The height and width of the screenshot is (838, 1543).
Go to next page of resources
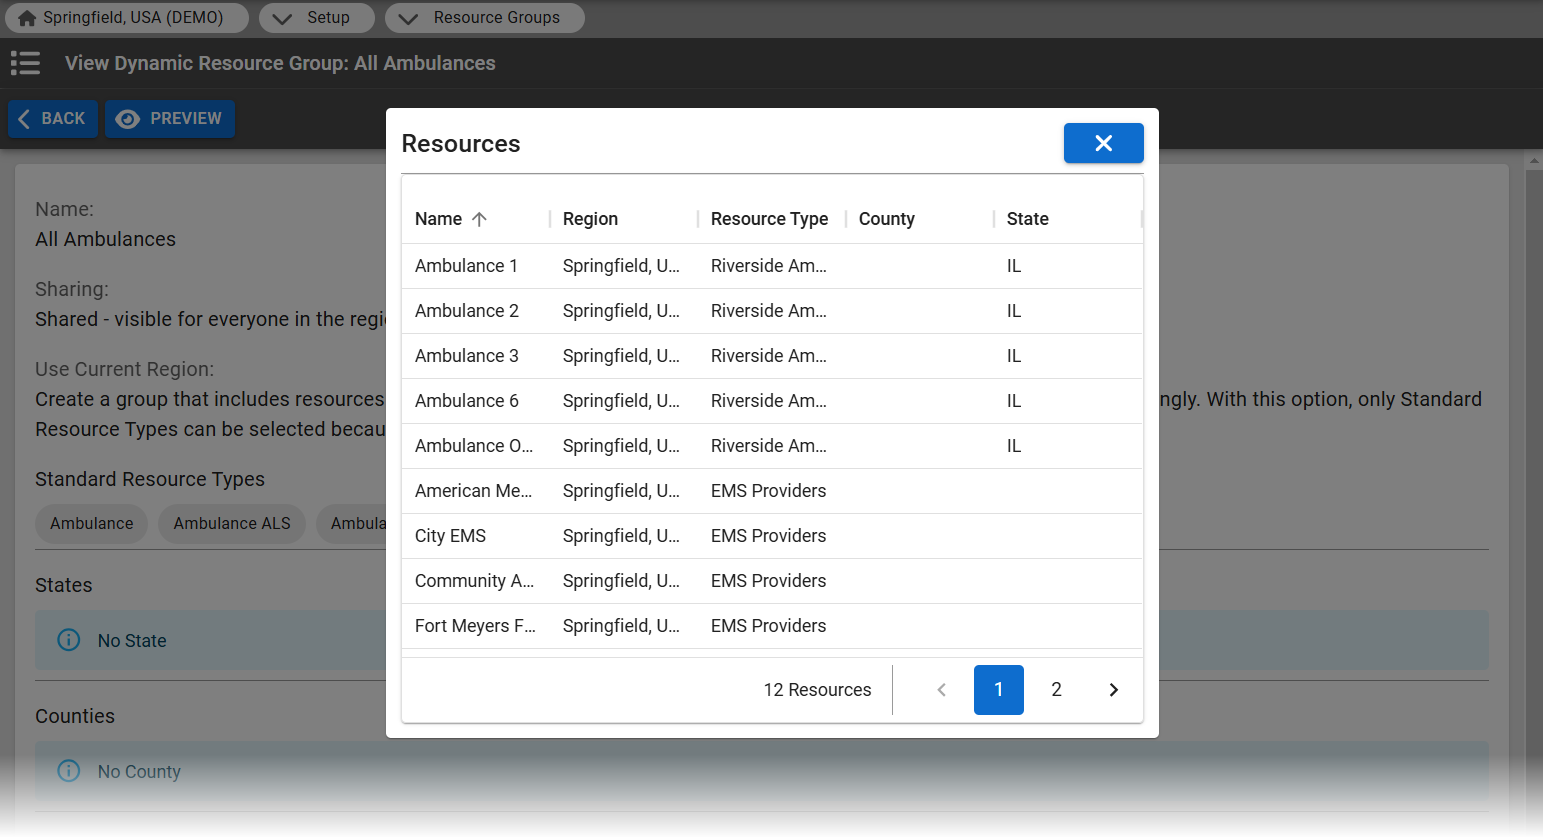[1113, 690]
